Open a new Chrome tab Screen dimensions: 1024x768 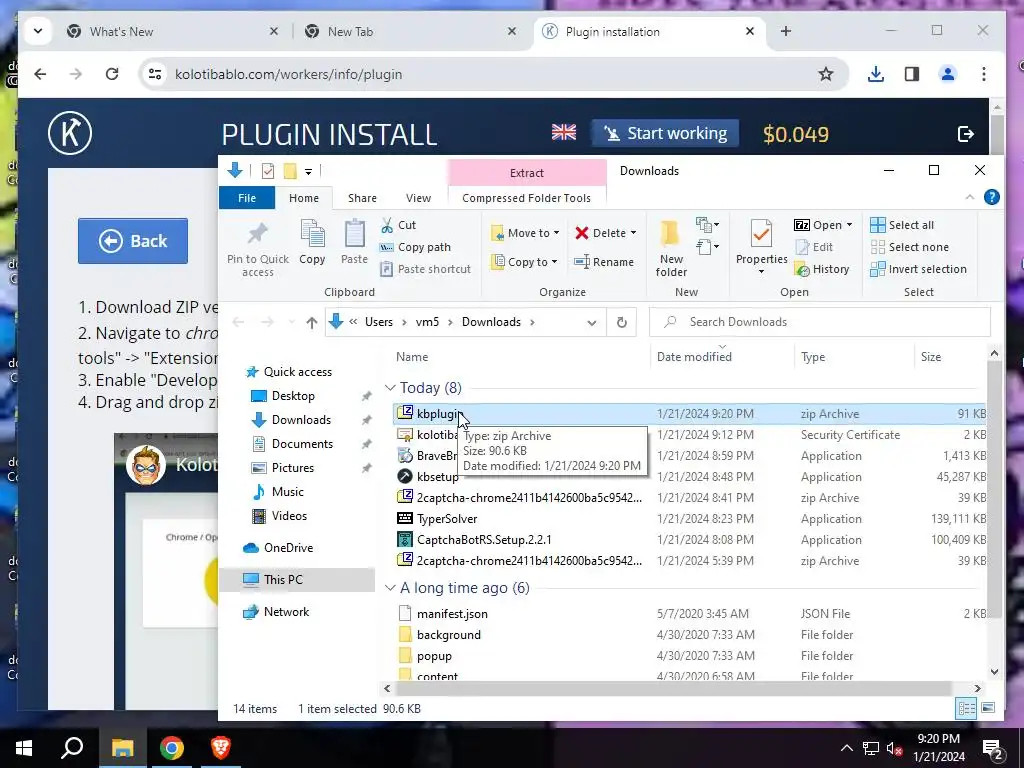click(786, 31)
